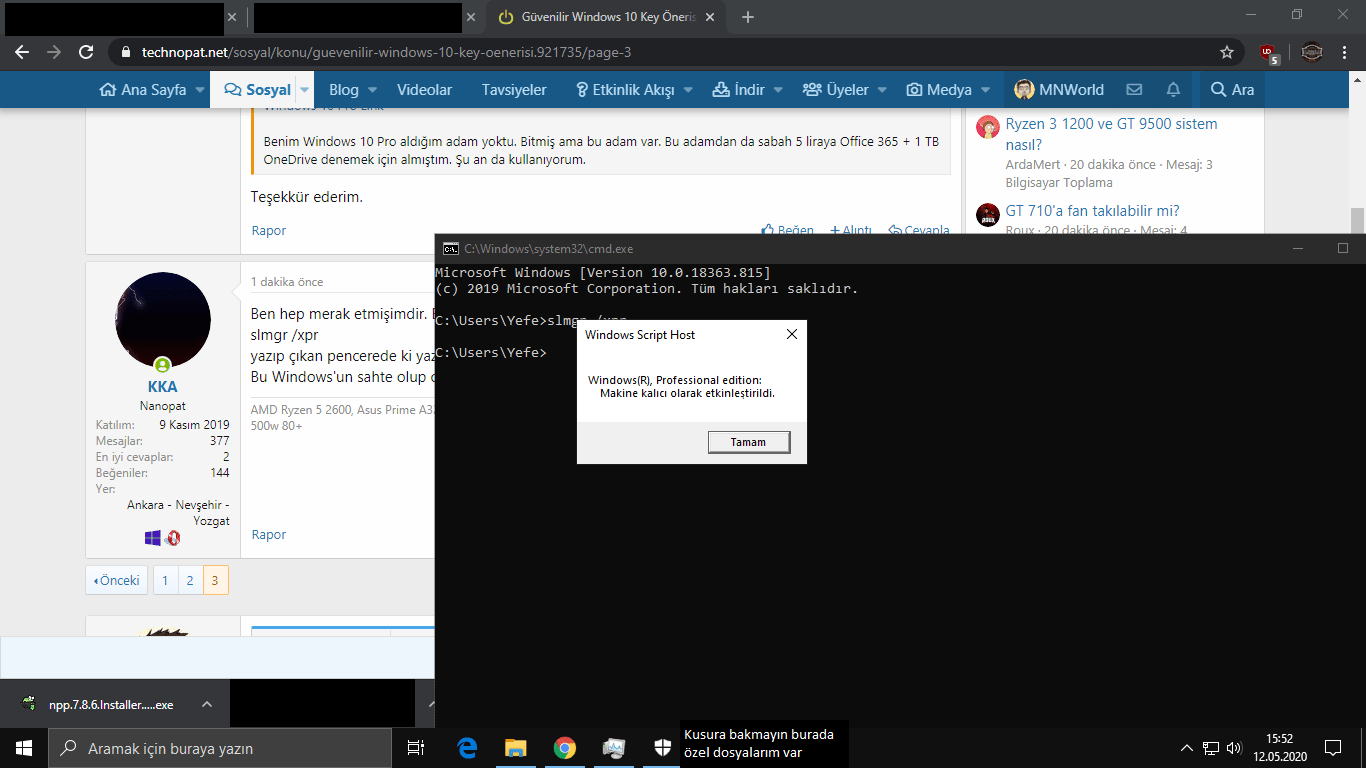1366x768 pixels.
Task: Confirm the dialog with the Tamam button
Action: pyautogui.click(x=748, y=442)
